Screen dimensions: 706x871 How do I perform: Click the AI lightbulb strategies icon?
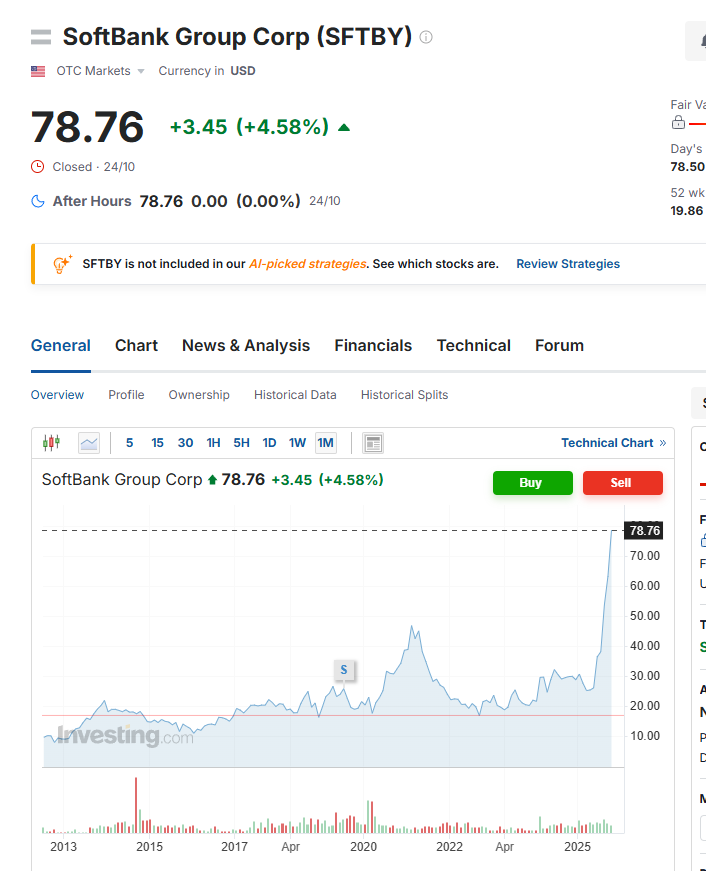[62, 264]
